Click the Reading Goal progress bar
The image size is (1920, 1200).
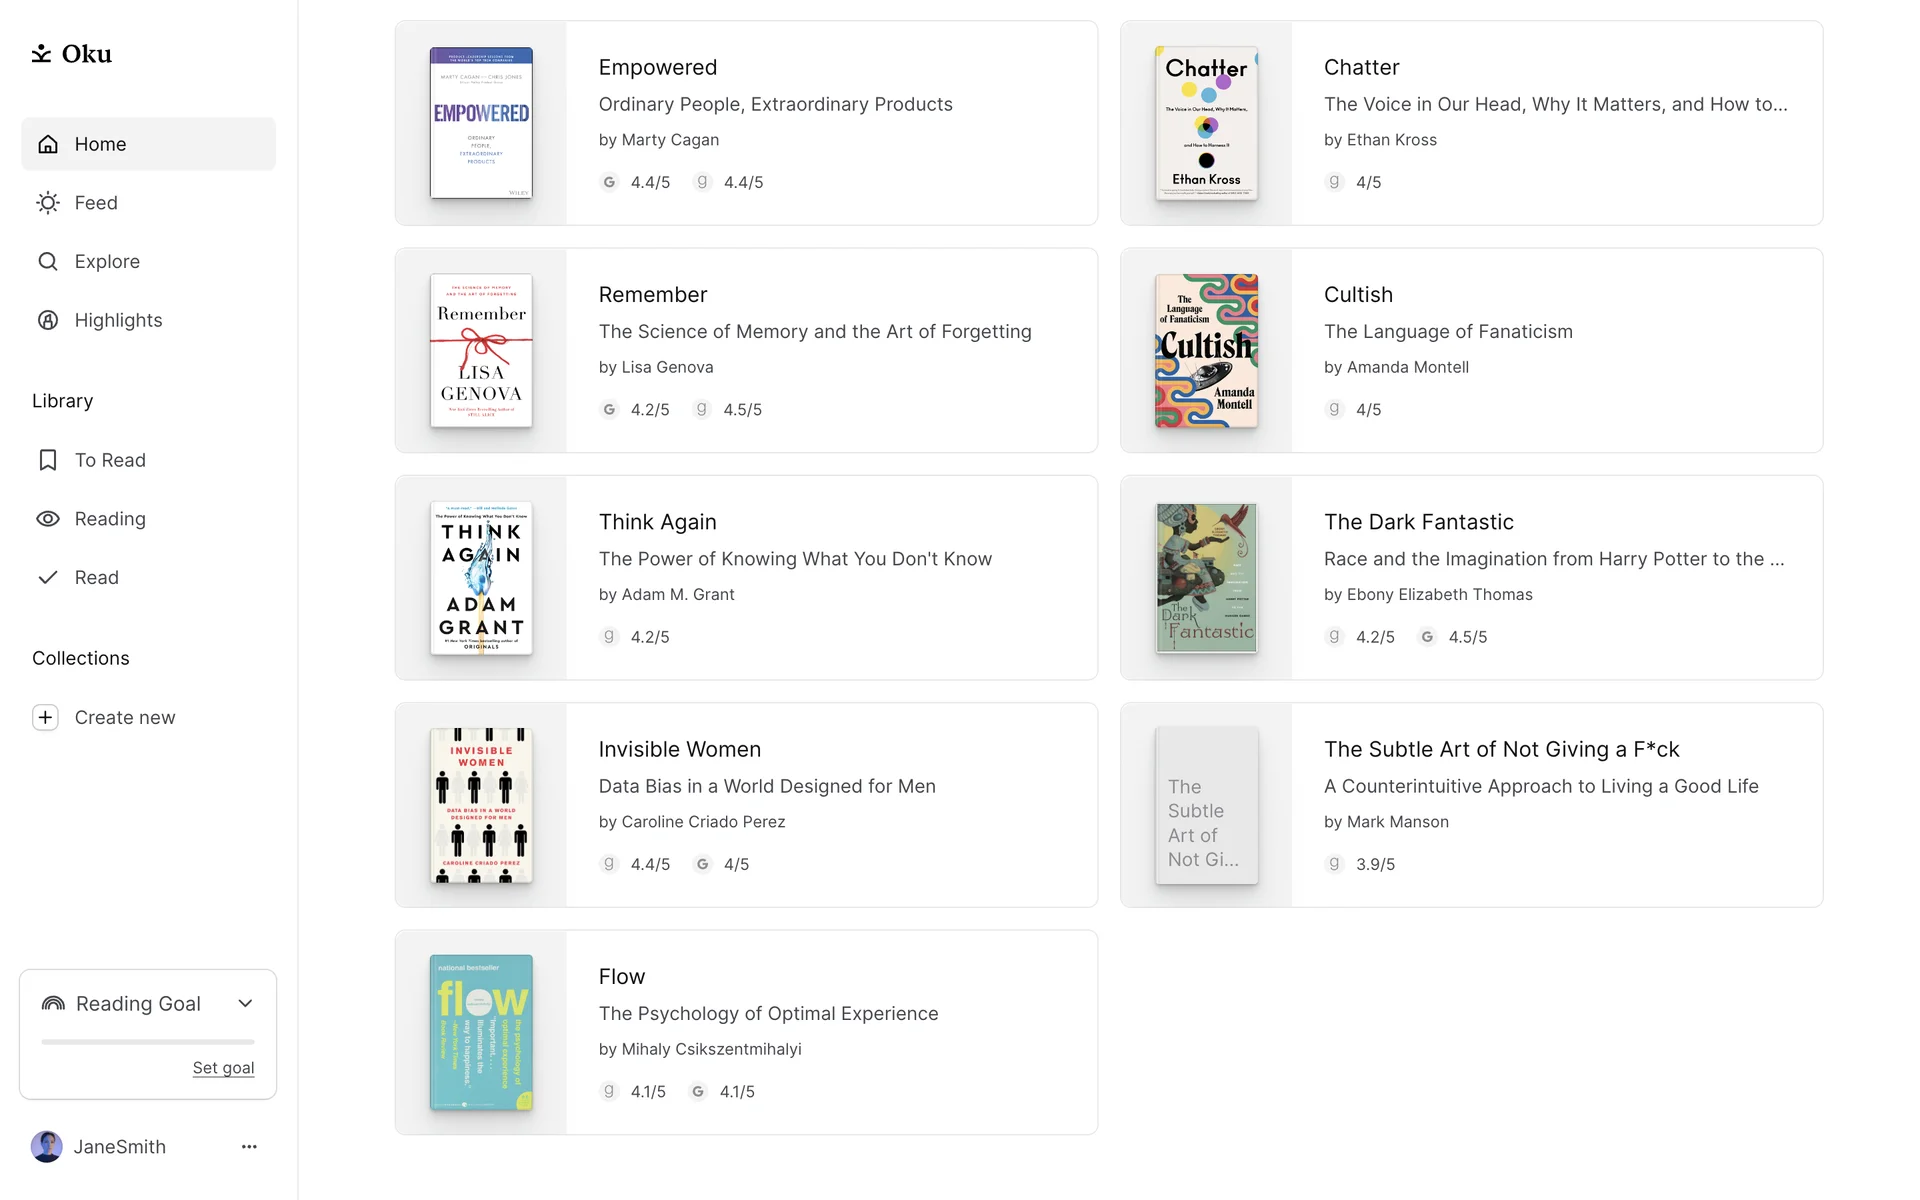pos(148,1042)
